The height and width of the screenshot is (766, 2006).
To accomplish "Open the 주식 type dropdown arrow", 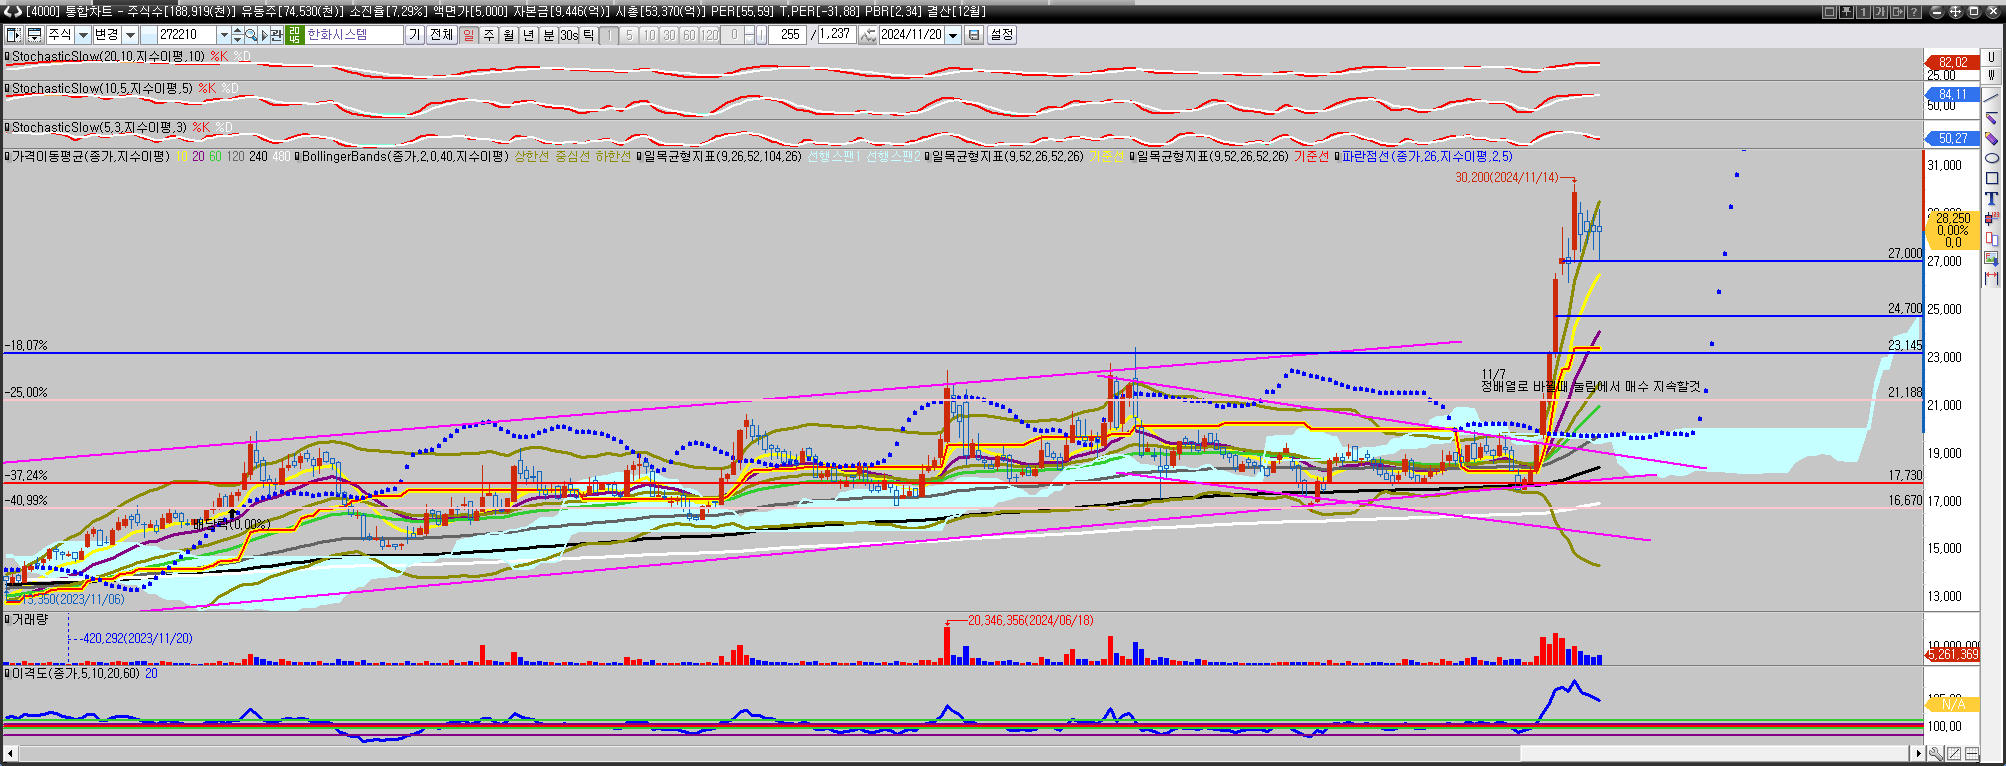I will click(x=83, y=35).
